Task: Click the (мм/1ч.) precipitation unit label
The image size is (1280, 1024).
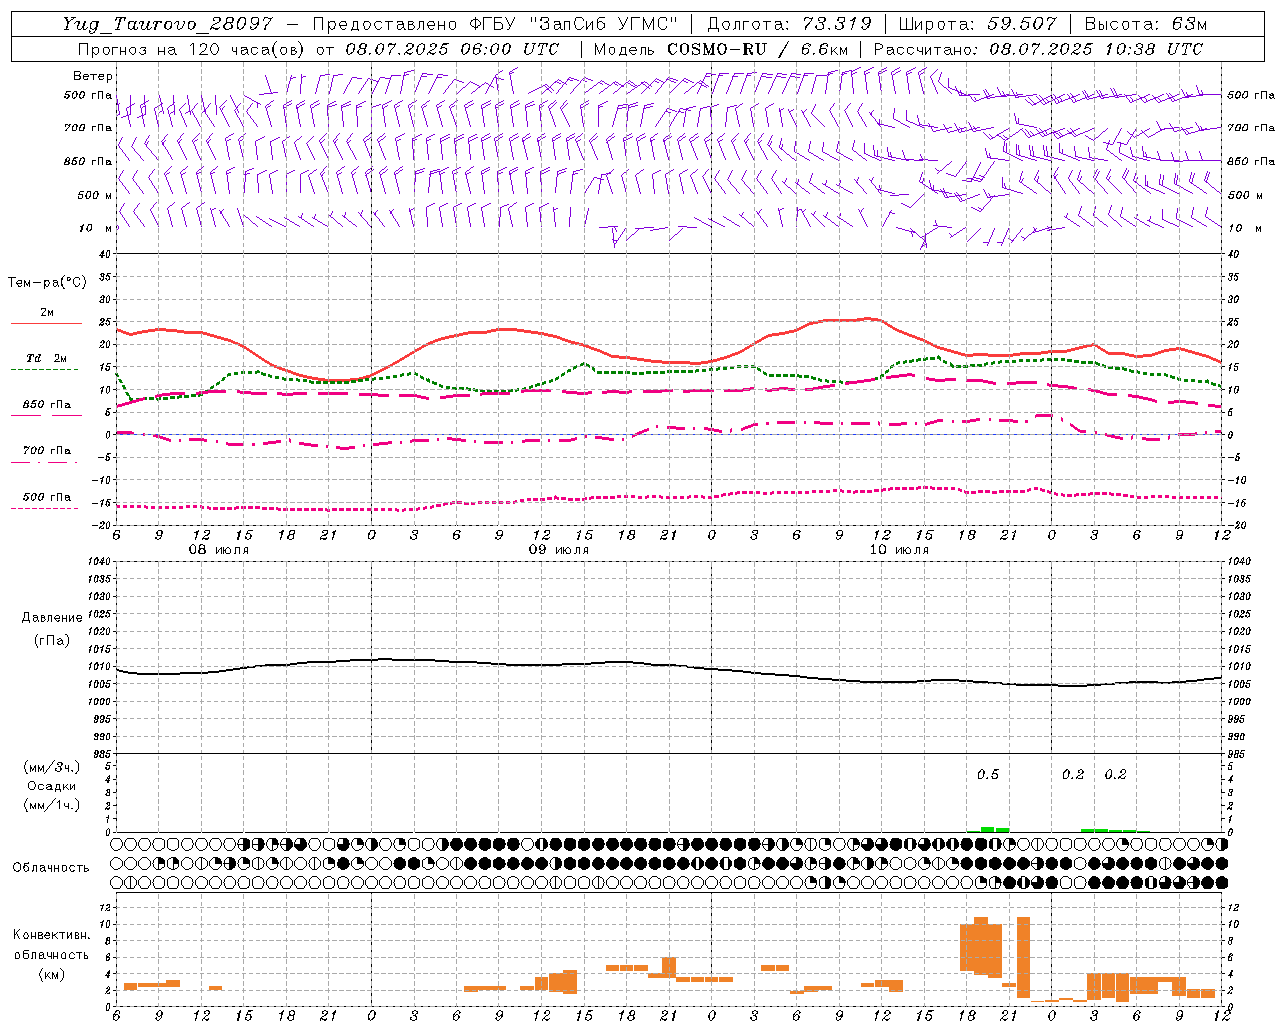Action: tap(52, 805)
